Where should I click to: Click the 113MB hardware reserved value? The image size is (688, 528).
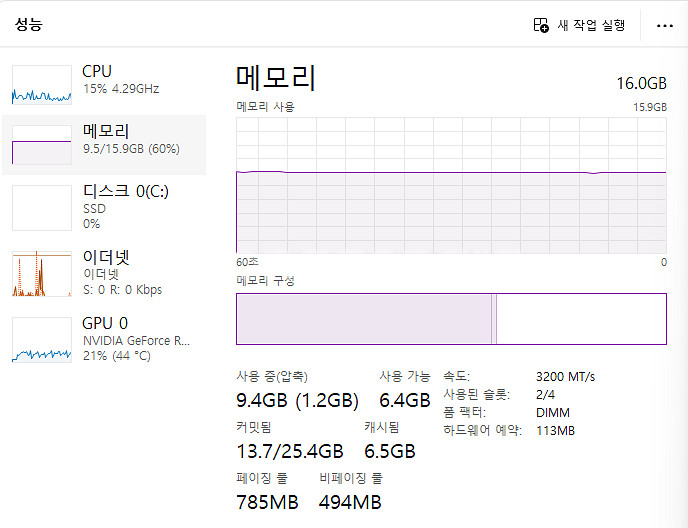pyautogui.click(x=555, y=431)
